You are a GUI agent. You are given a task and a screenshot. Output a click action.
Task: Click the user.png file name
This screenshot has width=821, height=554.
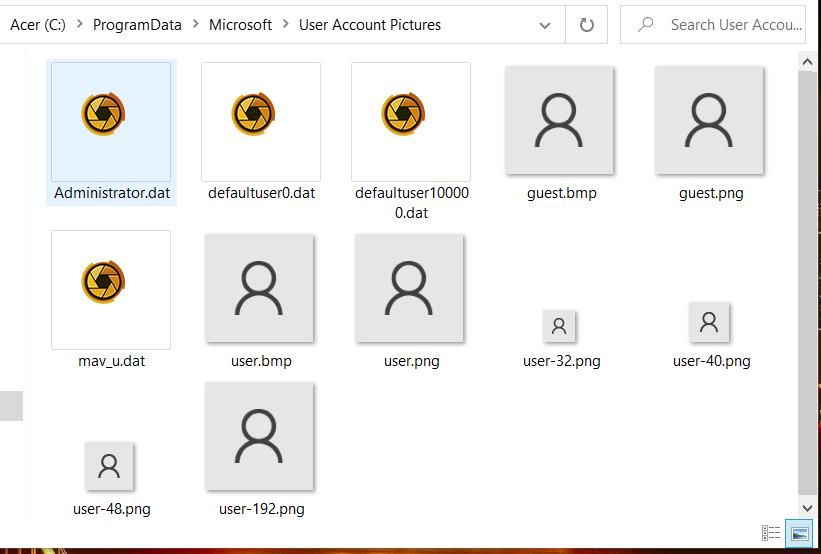[x=412, y=361]
